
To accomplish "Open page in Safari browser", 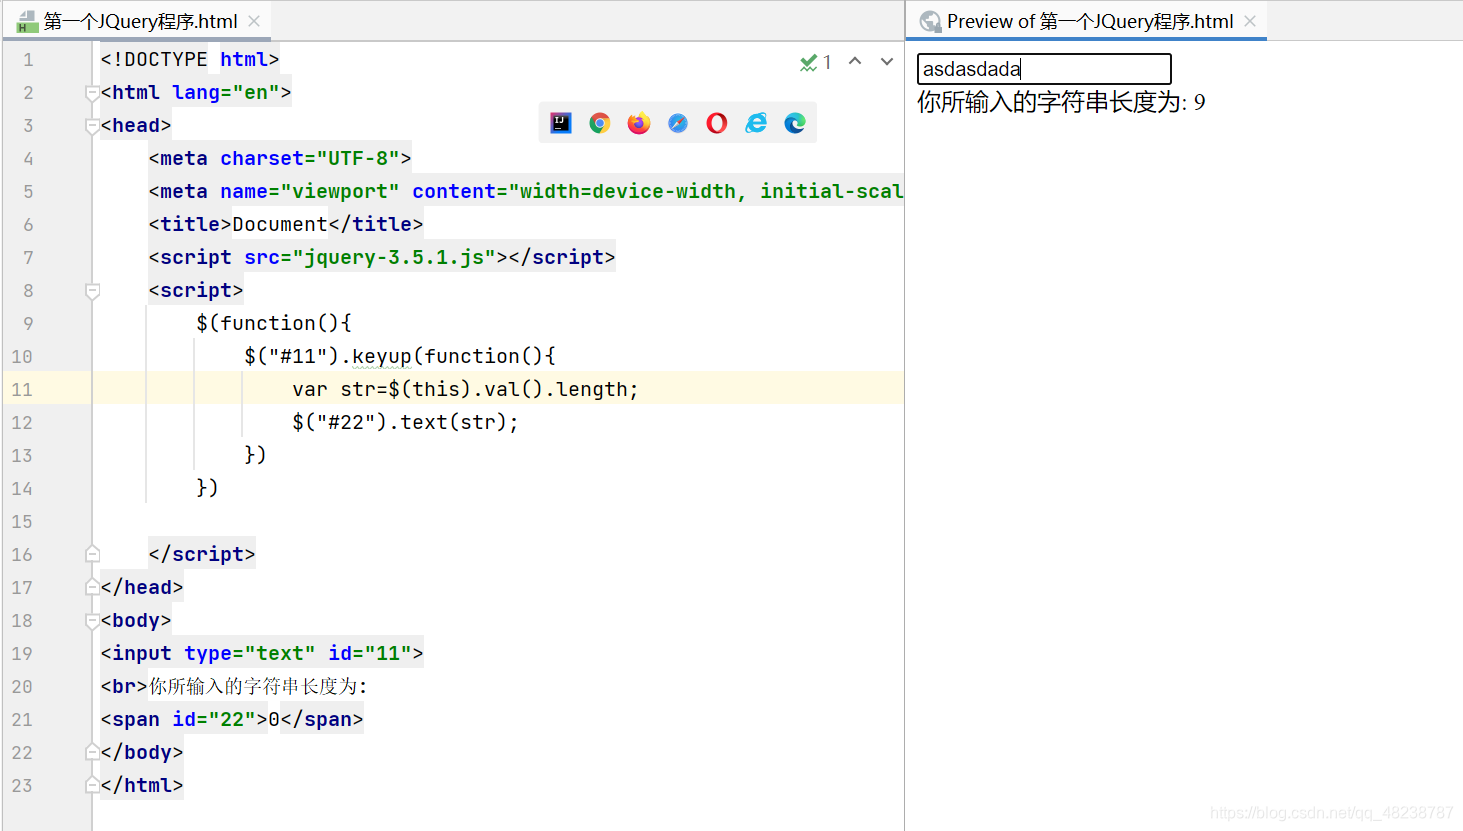I will pos(678,123).
